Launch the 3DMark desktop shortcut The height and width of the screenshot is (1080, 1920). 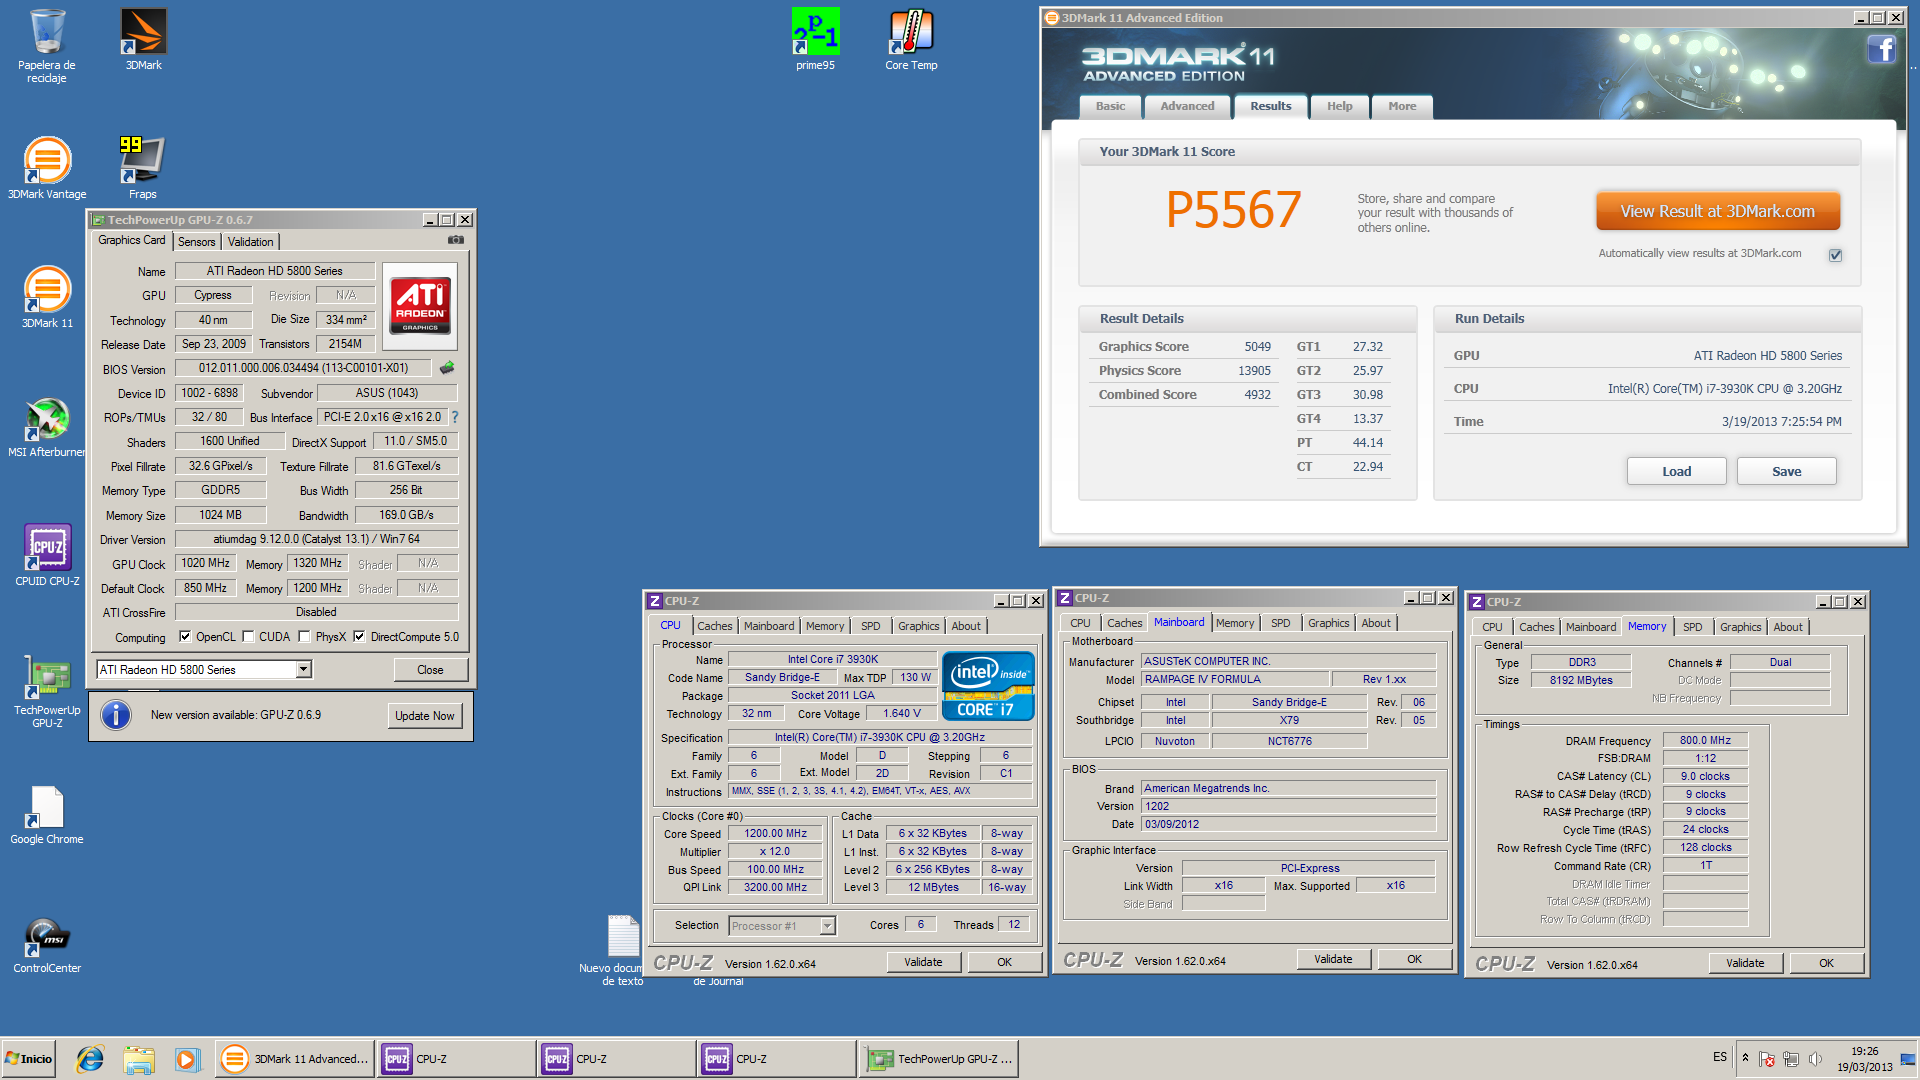click(x=143, y=40)
